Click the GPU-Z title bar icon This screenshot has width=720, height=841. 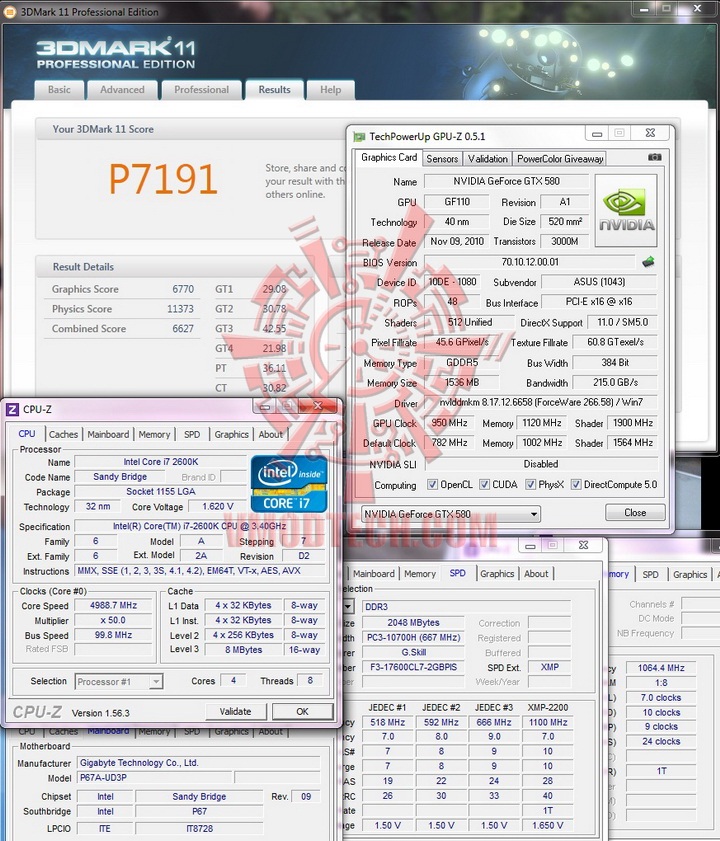click(x=359, y=137)
